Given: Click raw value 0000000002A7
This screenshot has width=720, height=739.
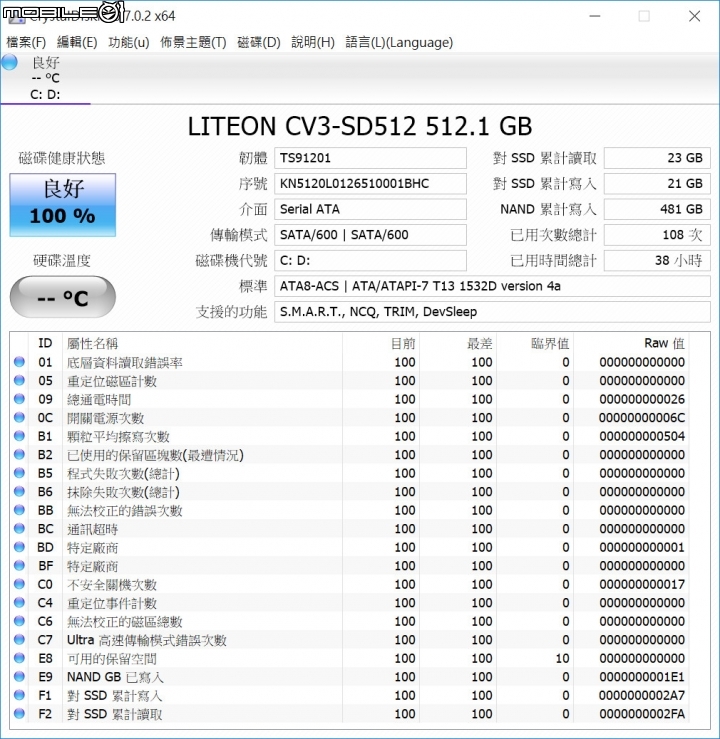Looking at the screenshot, I should pos(642,695).
